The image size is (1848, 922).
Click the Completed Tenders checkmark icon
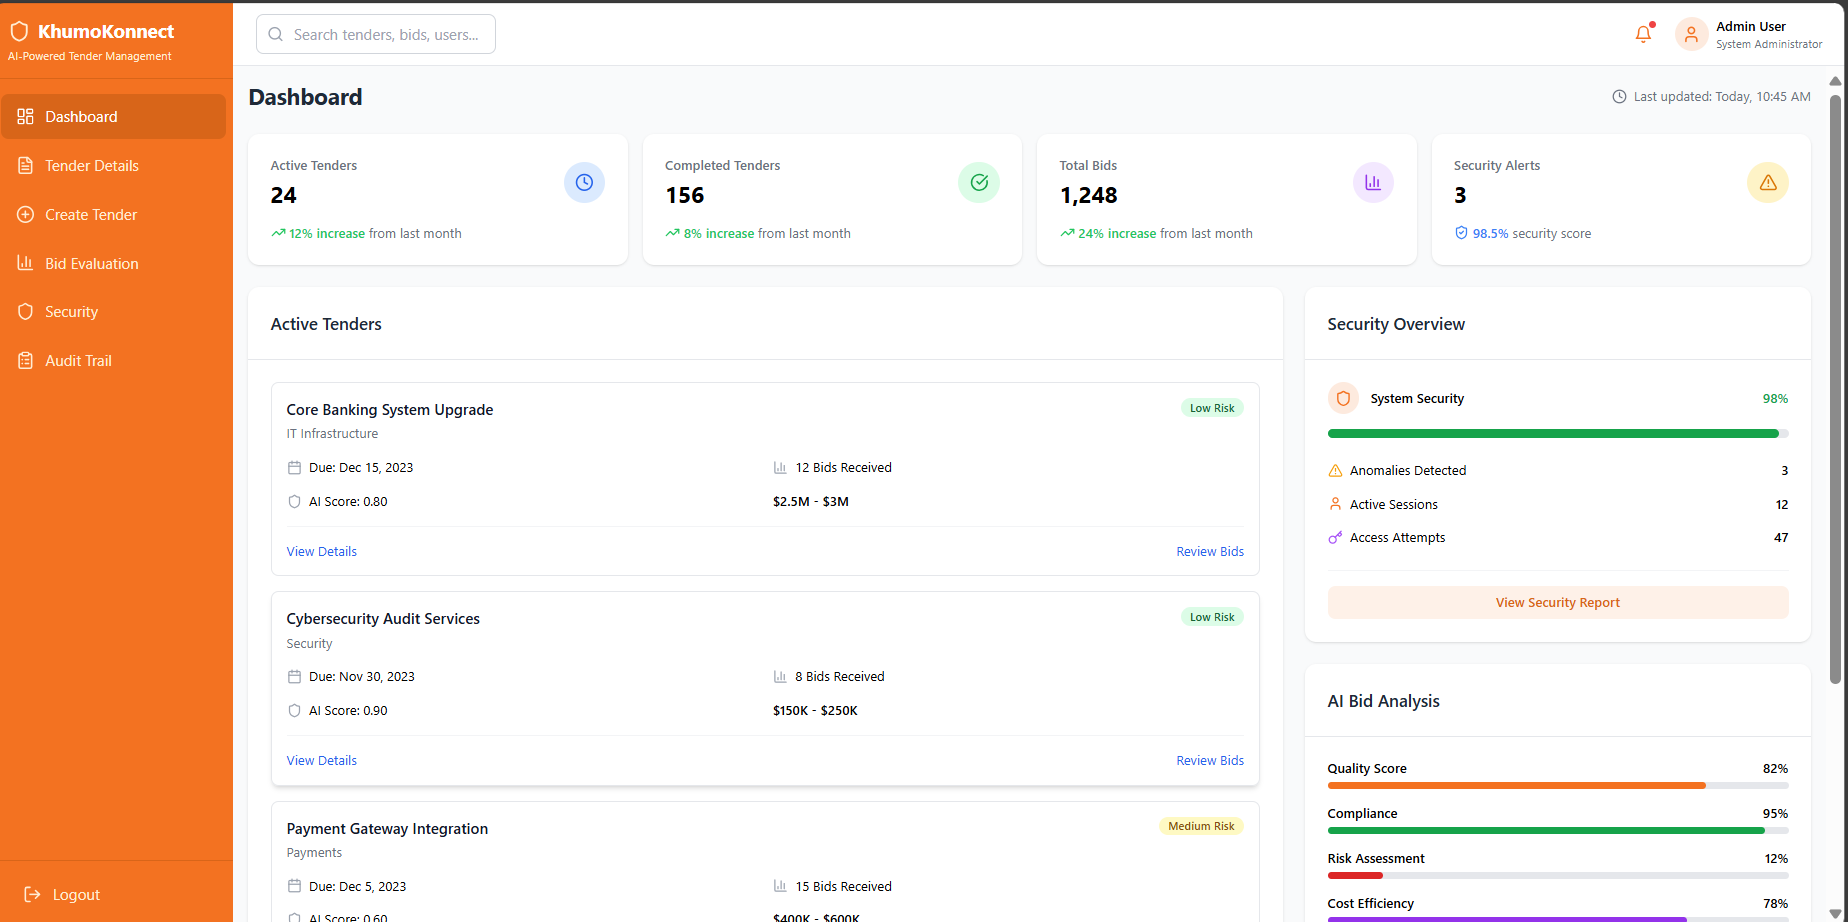tap(979, 182)
